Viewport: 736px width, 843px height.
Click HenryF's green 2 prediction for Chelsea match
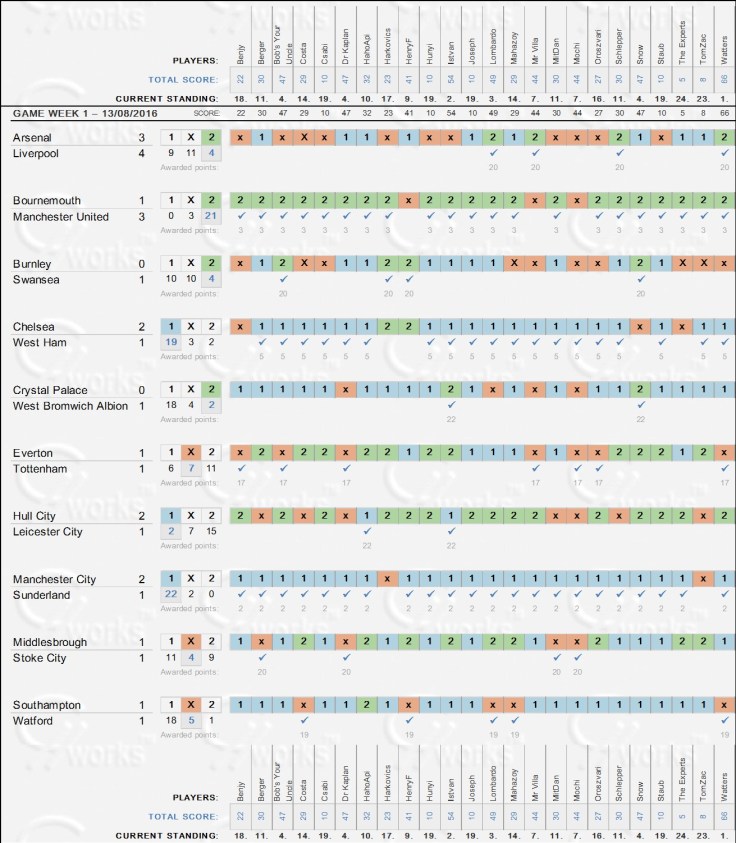[x=409, y=326]
